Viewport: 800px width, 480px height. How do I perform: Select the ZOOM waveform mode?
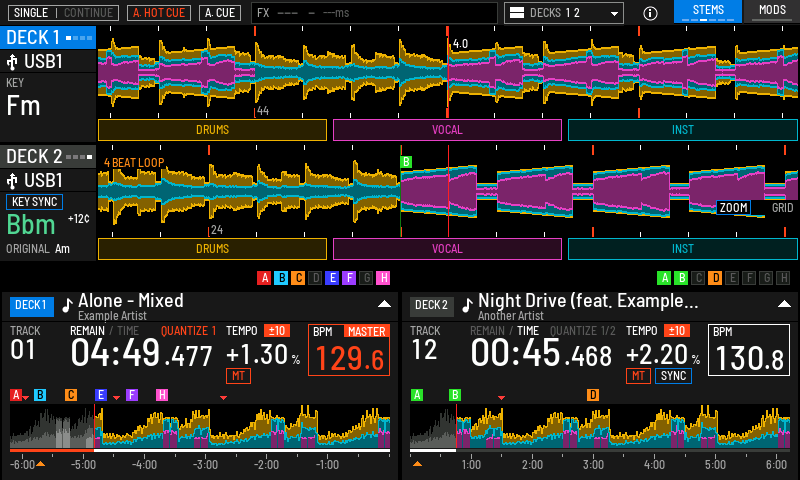(x=733, y=208)
